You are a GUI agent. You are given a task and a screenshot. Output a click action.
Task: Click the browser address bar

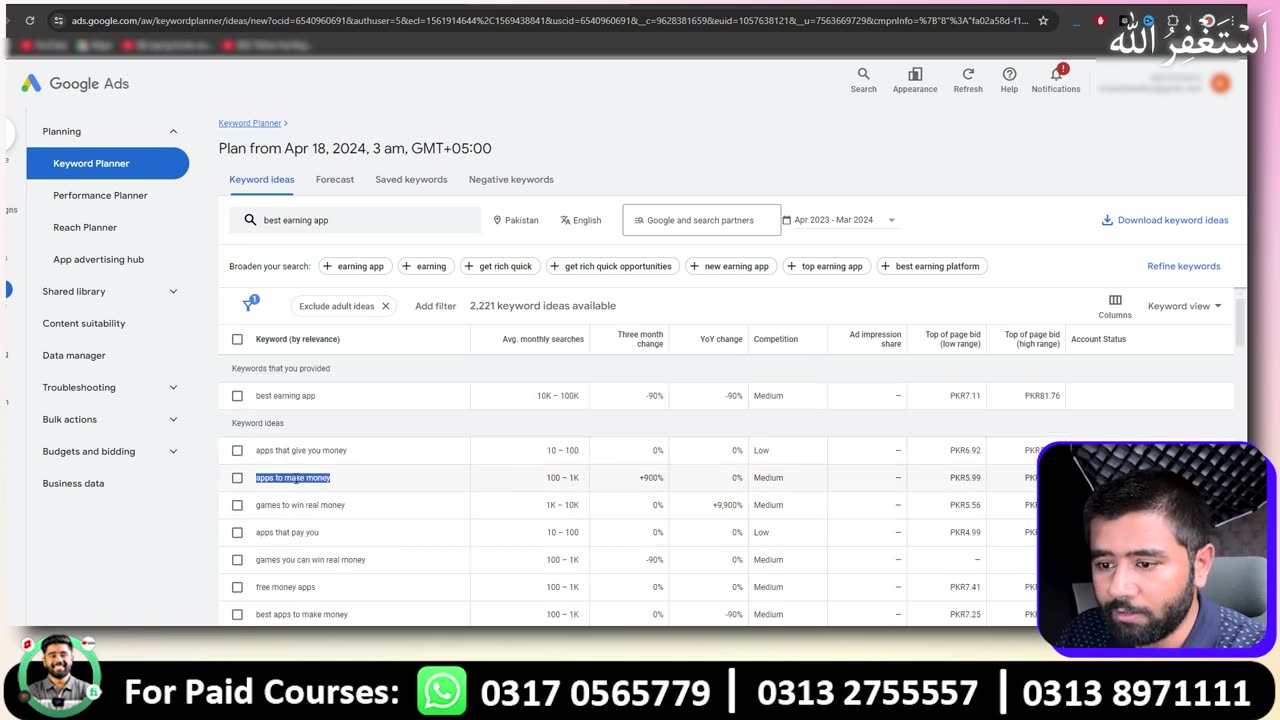pos(550,20)
